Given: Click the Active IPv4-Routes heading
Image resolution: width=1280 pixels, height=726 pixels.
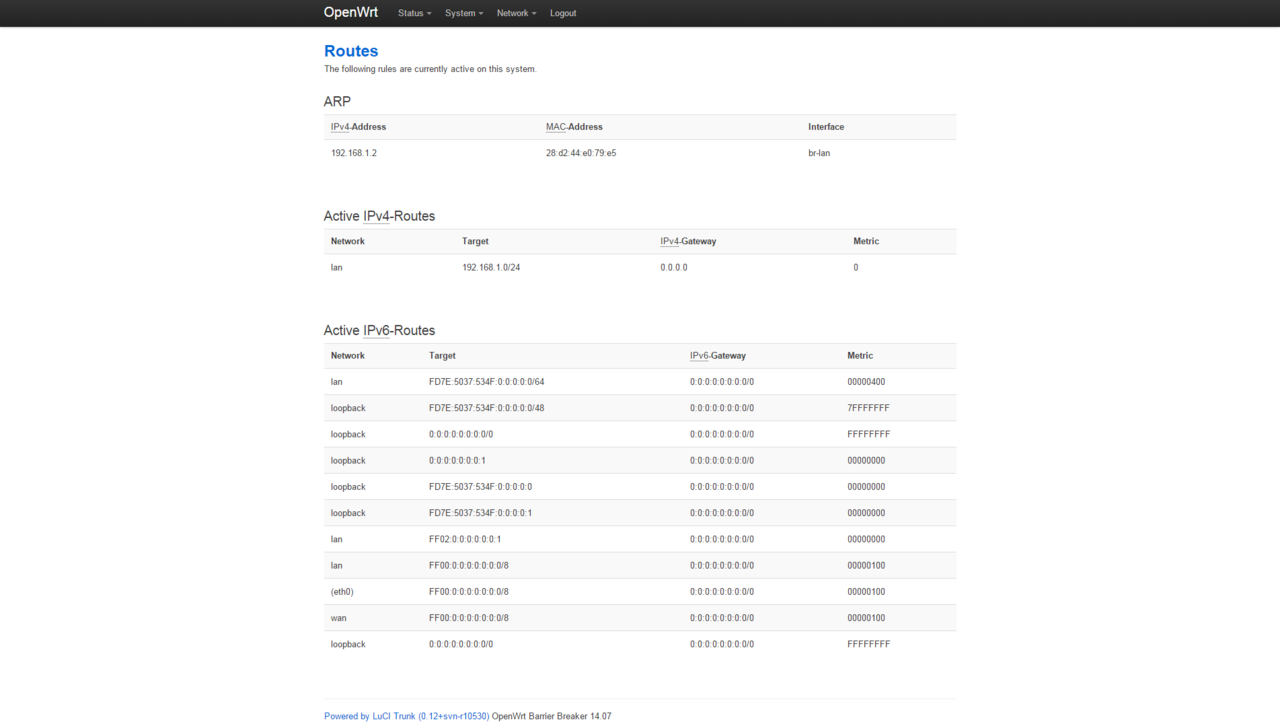Looking at the screenshot, I should pyautogui.click(x=379, y=216).
